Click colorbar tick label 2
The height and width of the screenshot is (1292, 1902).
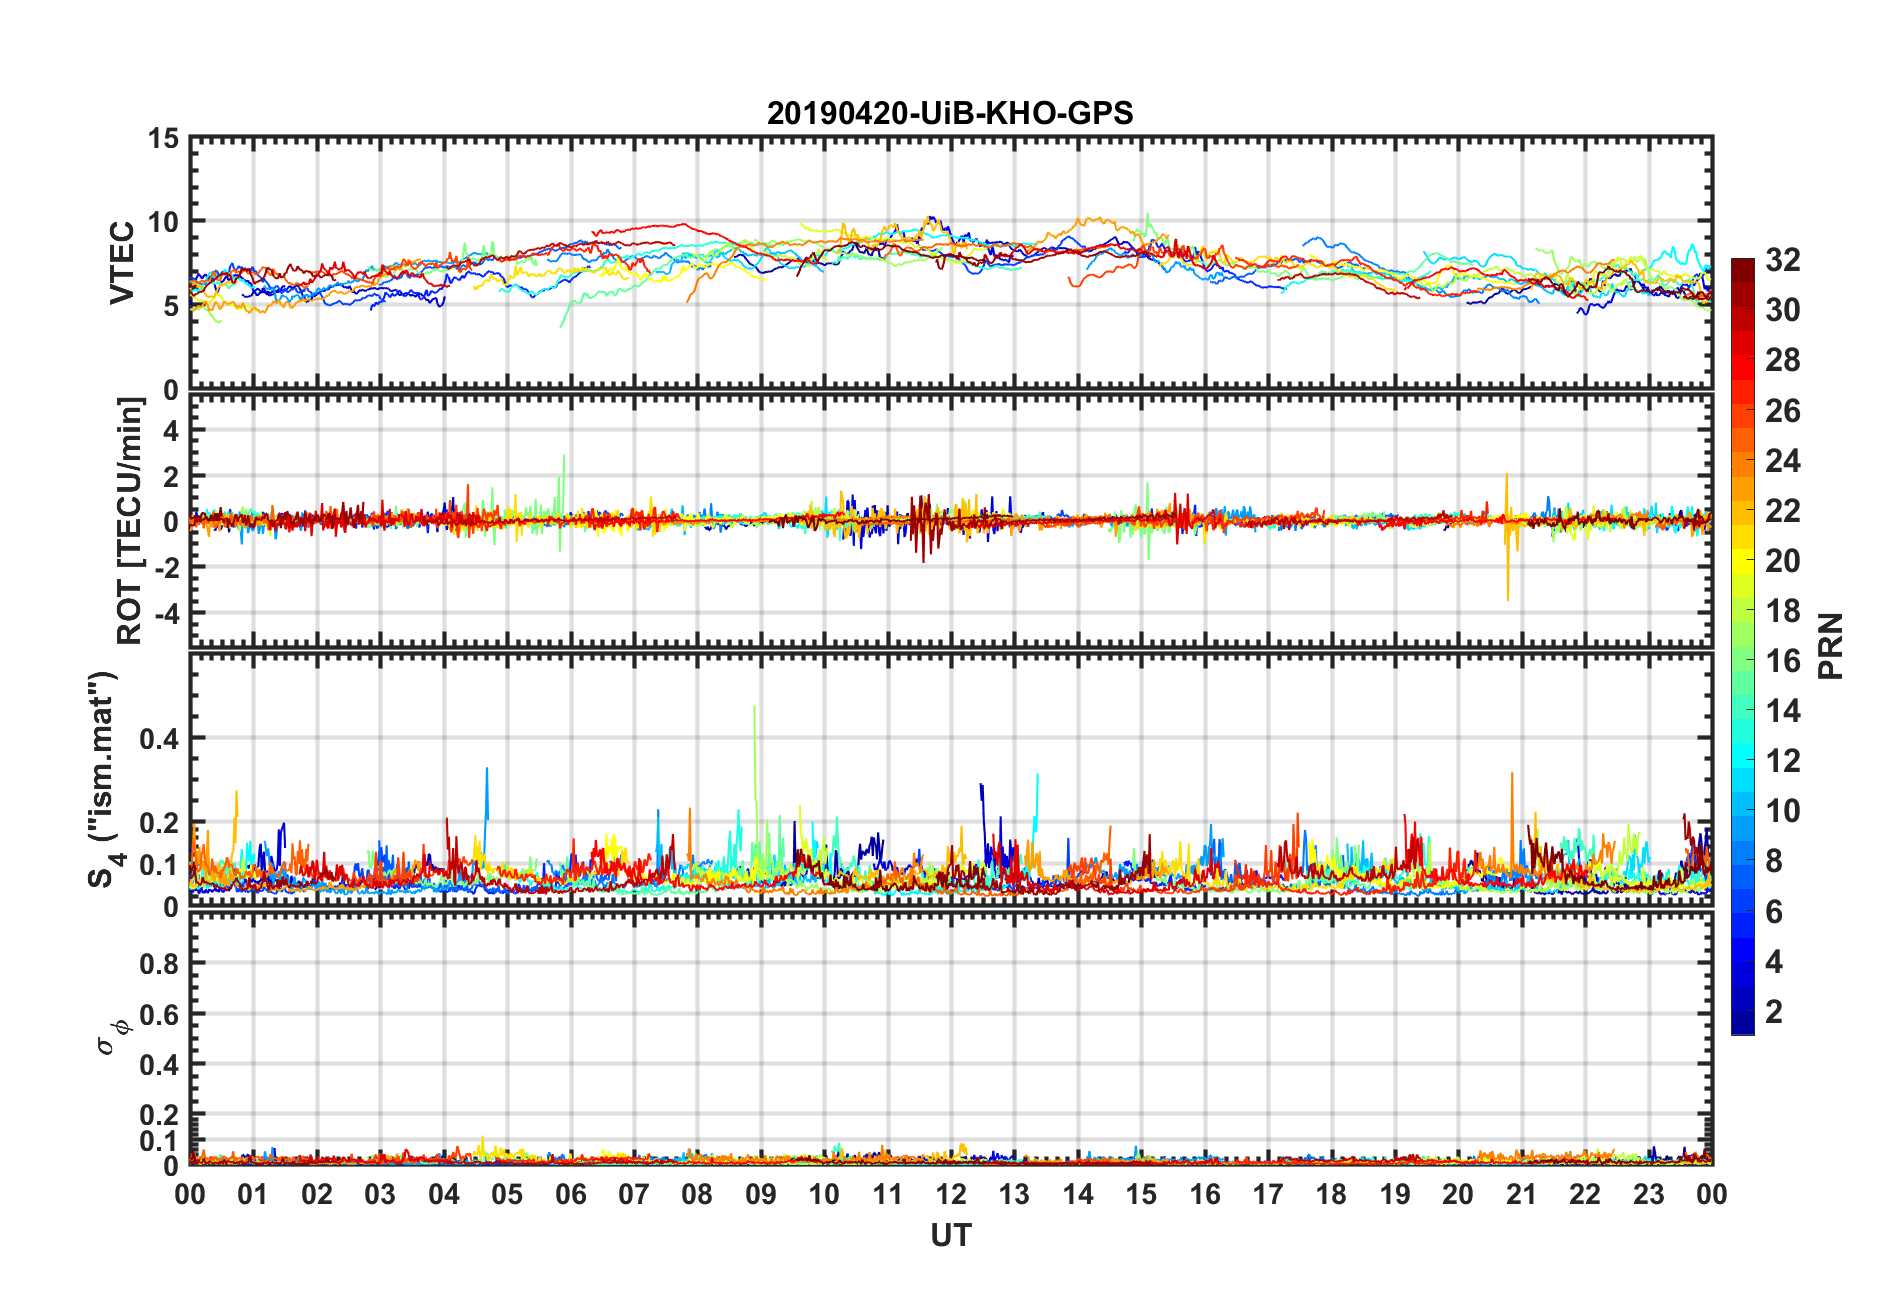1773,1012
